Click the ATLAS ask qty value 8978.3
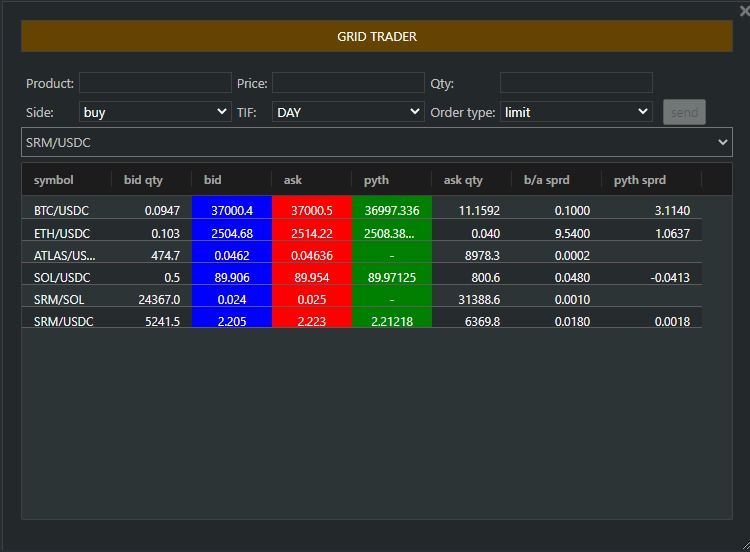This screenshot has width=750, height=552. (482, 255)
